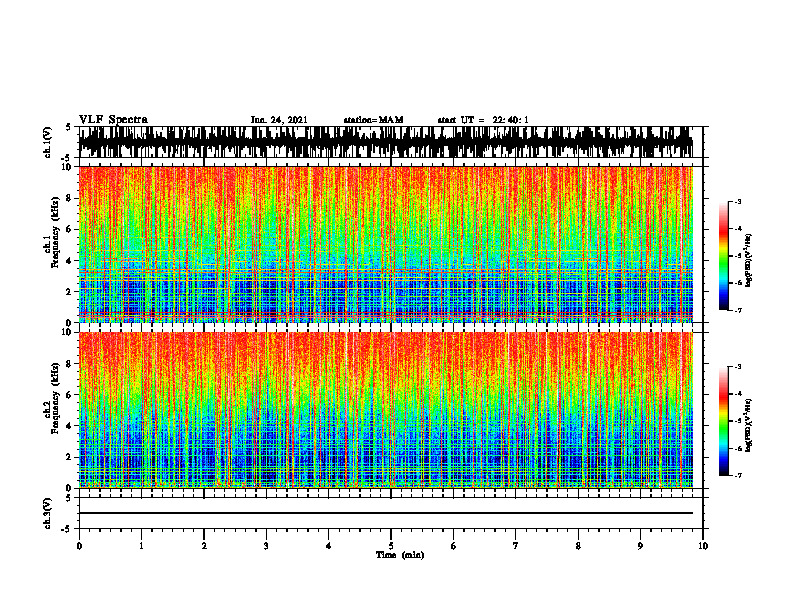Select the date text "Jan. 24, 2021"
Viewport: 792px width, 612px height.
(x=279, y=120)
